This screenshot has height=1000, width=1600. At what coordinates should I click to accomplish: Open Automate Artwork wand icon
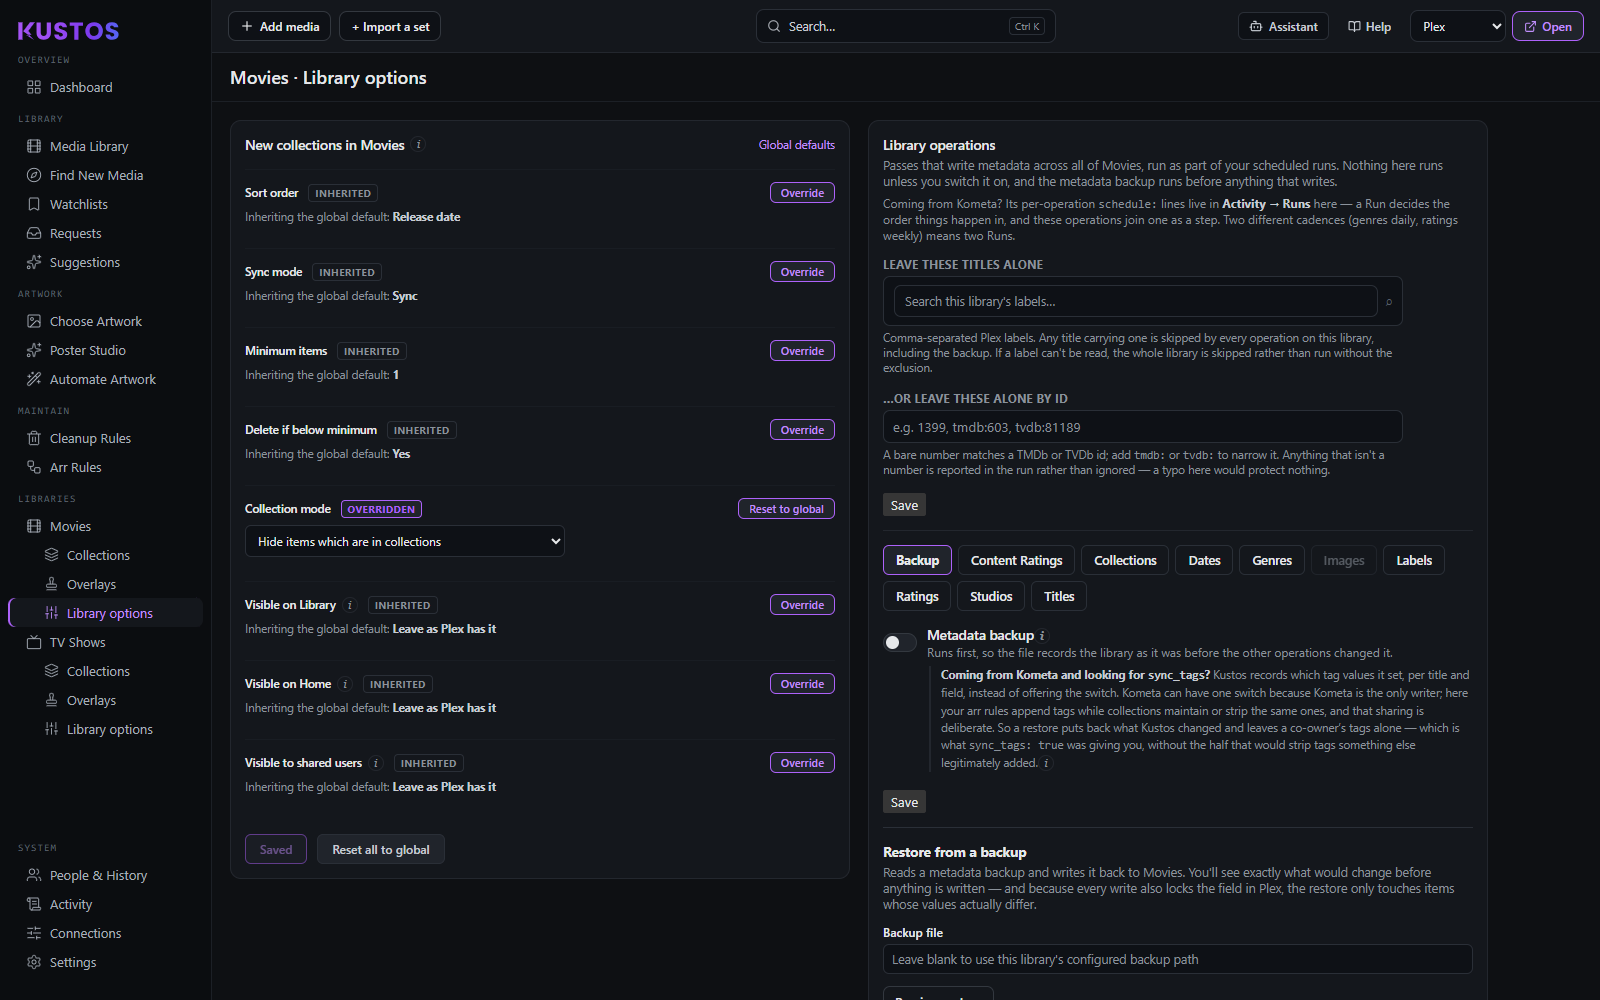pyautogui.click(x=34, y=379)
